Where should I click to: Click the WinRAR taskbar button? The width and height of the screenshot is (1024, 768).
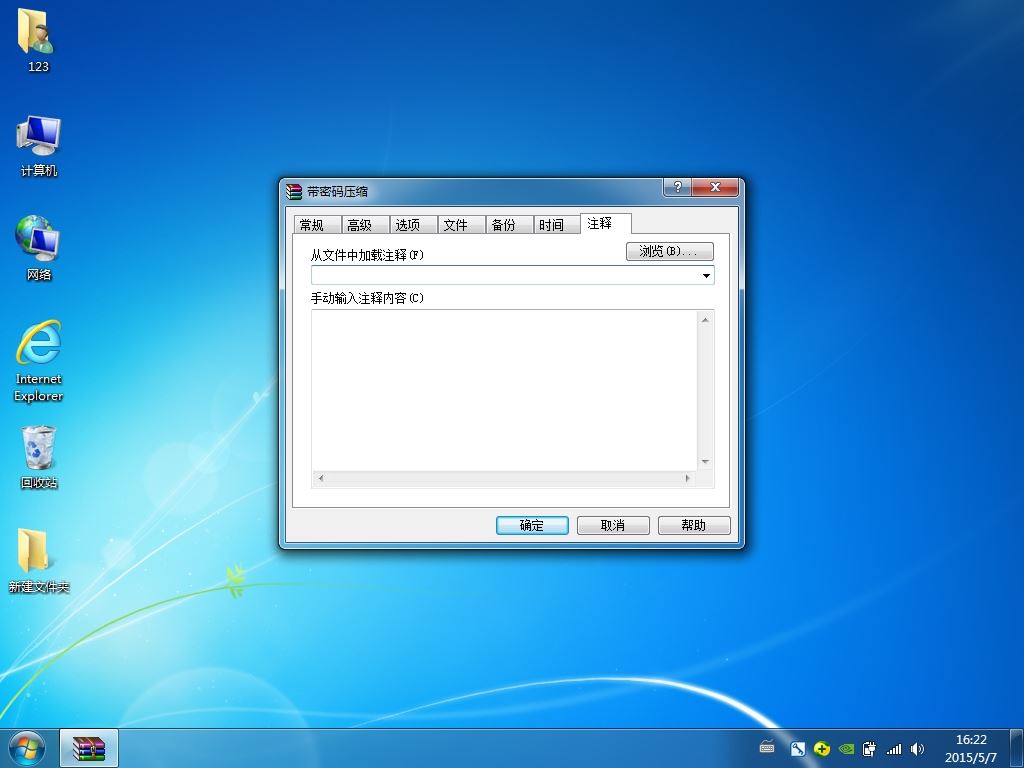click(89, 748)
